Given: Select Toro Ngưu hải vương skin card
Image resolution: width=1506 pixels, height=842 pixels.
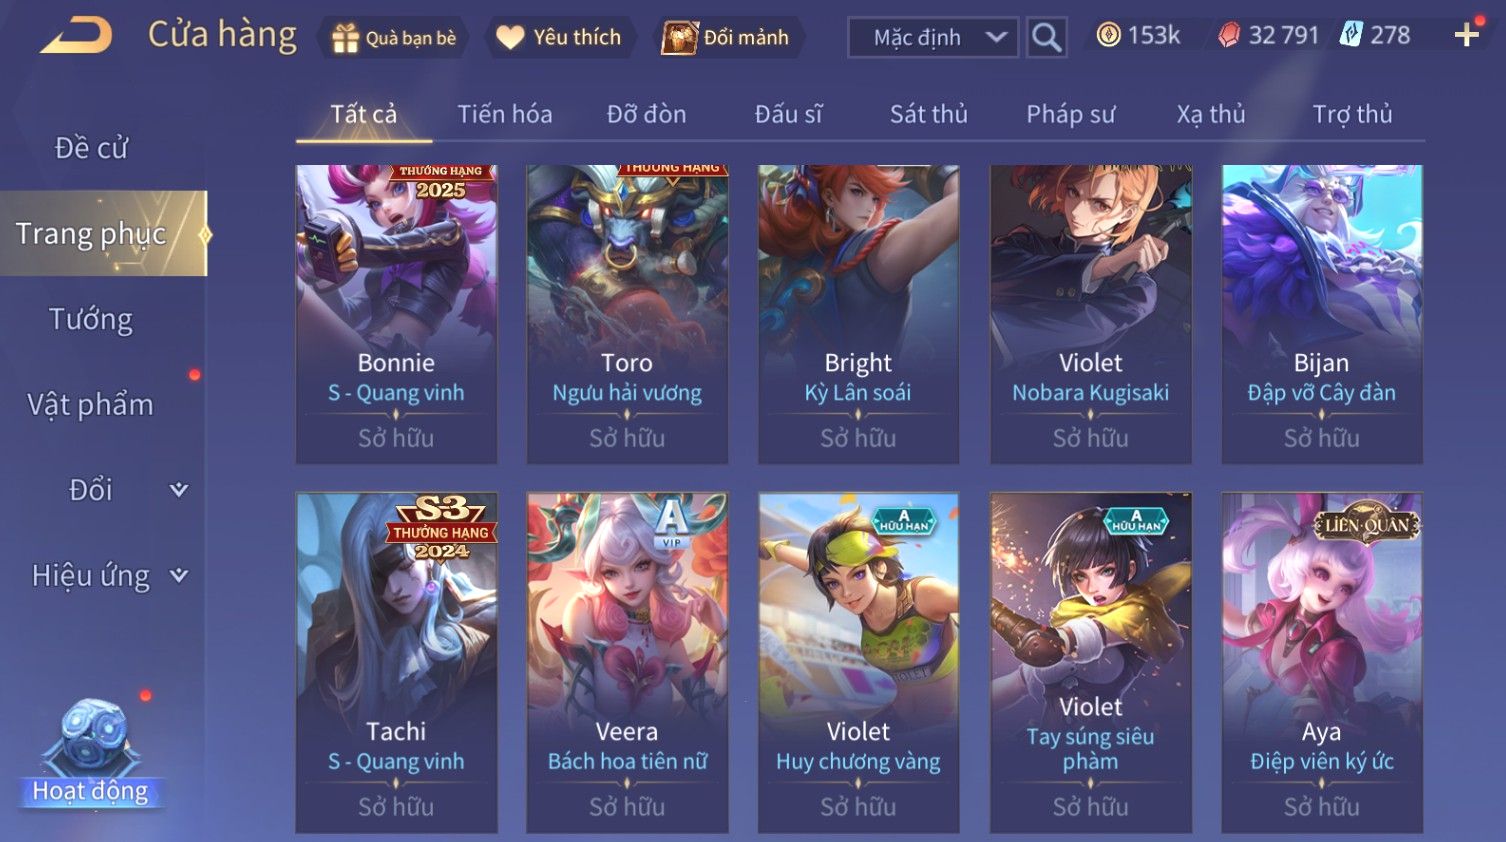Looking at the screenshot, I should [627, 314].
